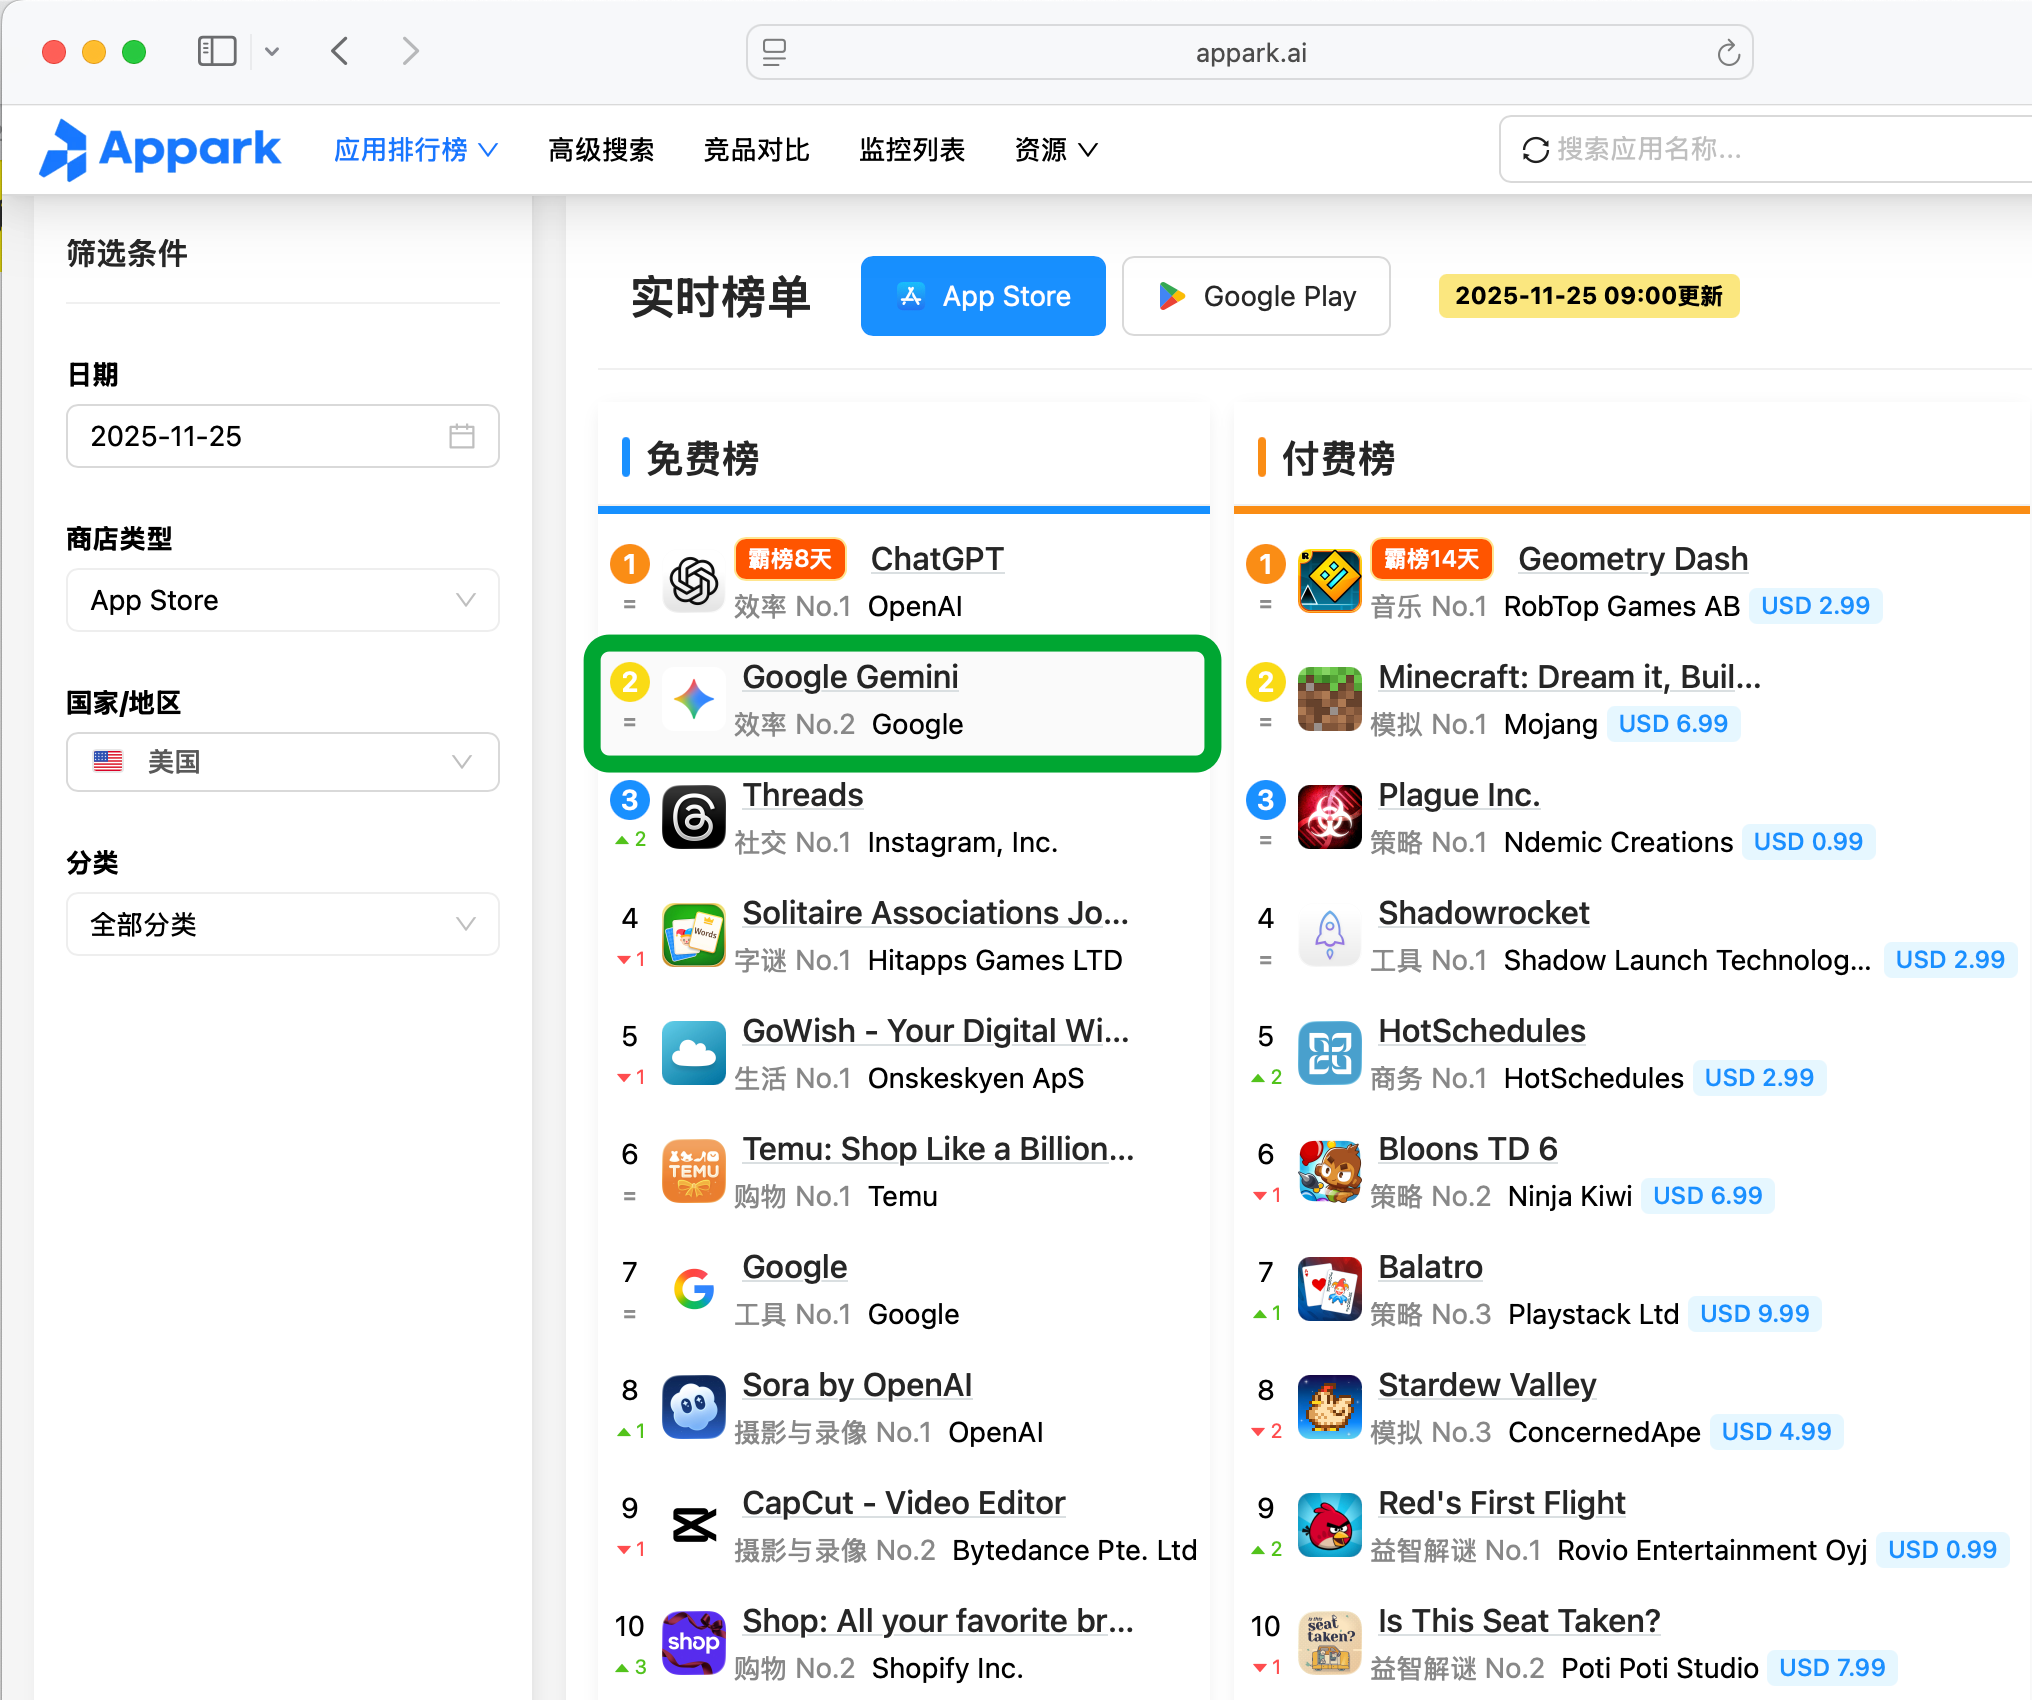Expand the 商店类型 App Store dropdown

pyautogui.click(x=283, y=600)
